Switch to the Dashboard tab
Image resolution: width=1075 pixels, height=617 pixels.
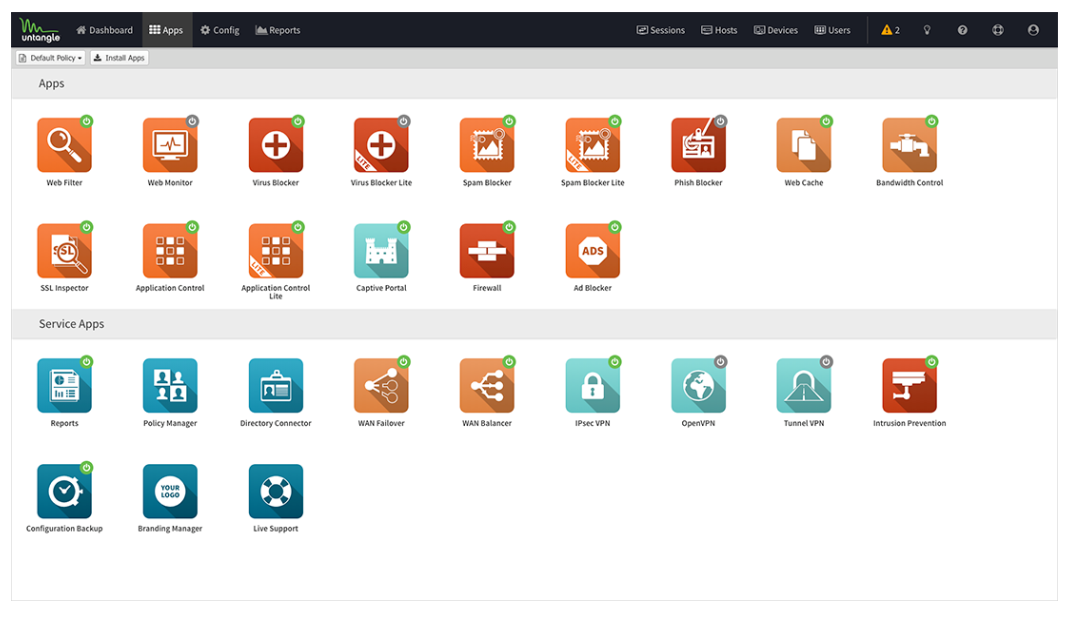click(105, 30)
